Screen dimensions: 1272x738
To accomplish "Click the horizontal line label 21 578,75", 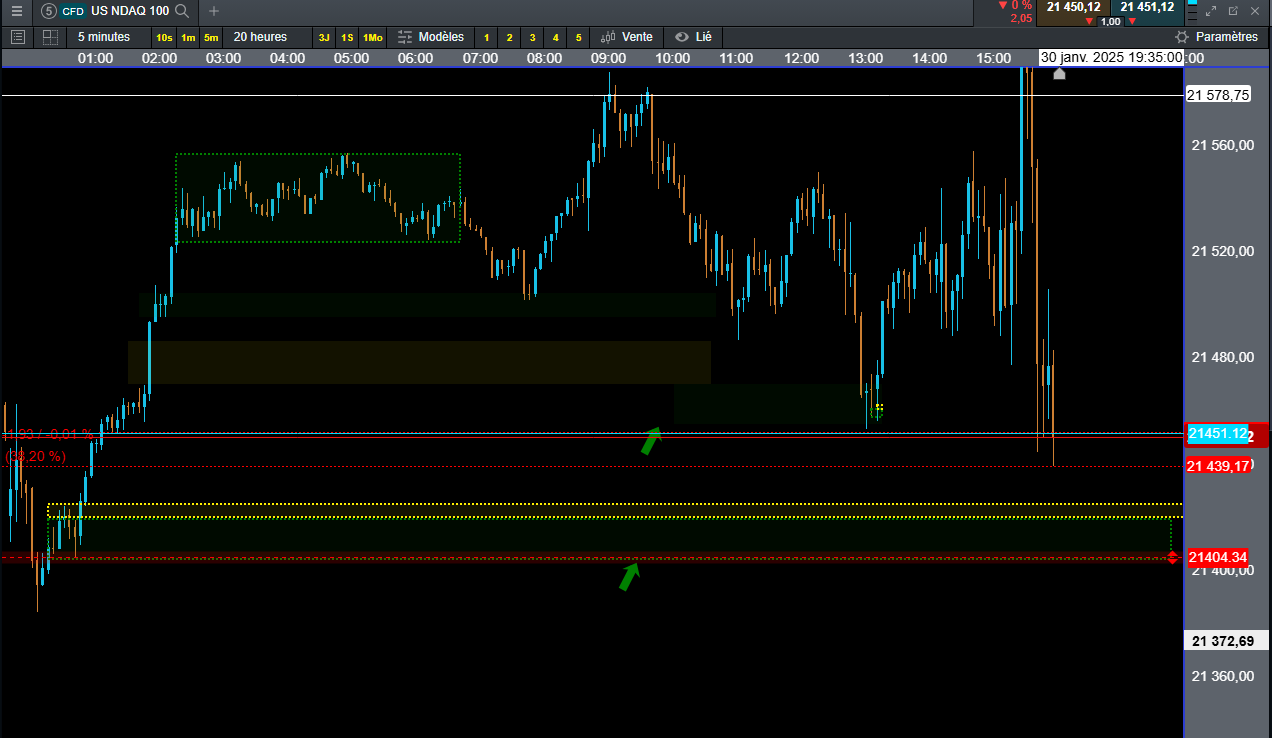I will [1218, 95].
